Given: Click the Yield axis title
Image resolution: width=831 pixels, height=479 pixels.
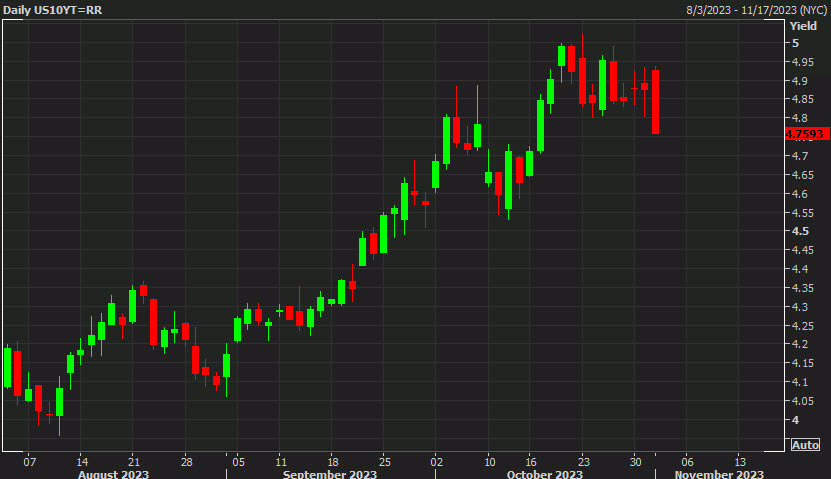Looking at the screenshot, I should pyautogui.click(x=803, y=26).
